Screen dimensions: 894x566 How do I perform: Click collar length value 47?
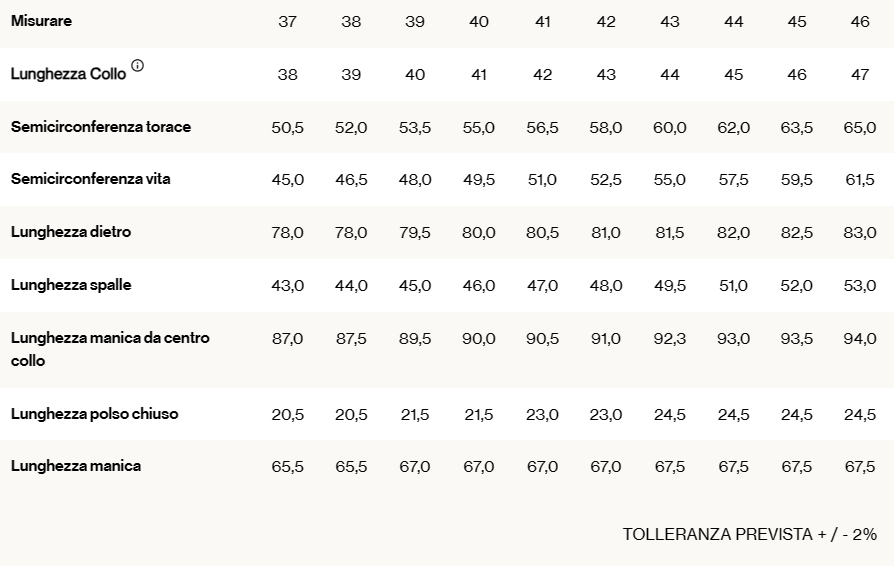coord(860,75)
